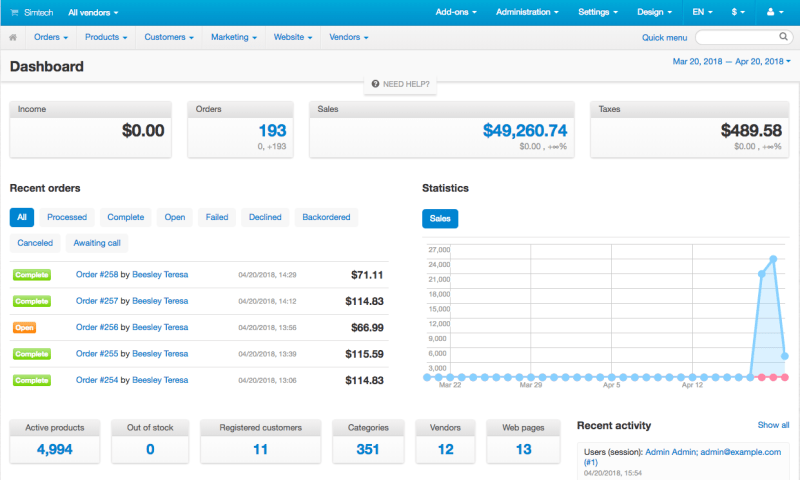Click the search magnifier icon
This screenshot has width=800, height=480.
point(783,37)
